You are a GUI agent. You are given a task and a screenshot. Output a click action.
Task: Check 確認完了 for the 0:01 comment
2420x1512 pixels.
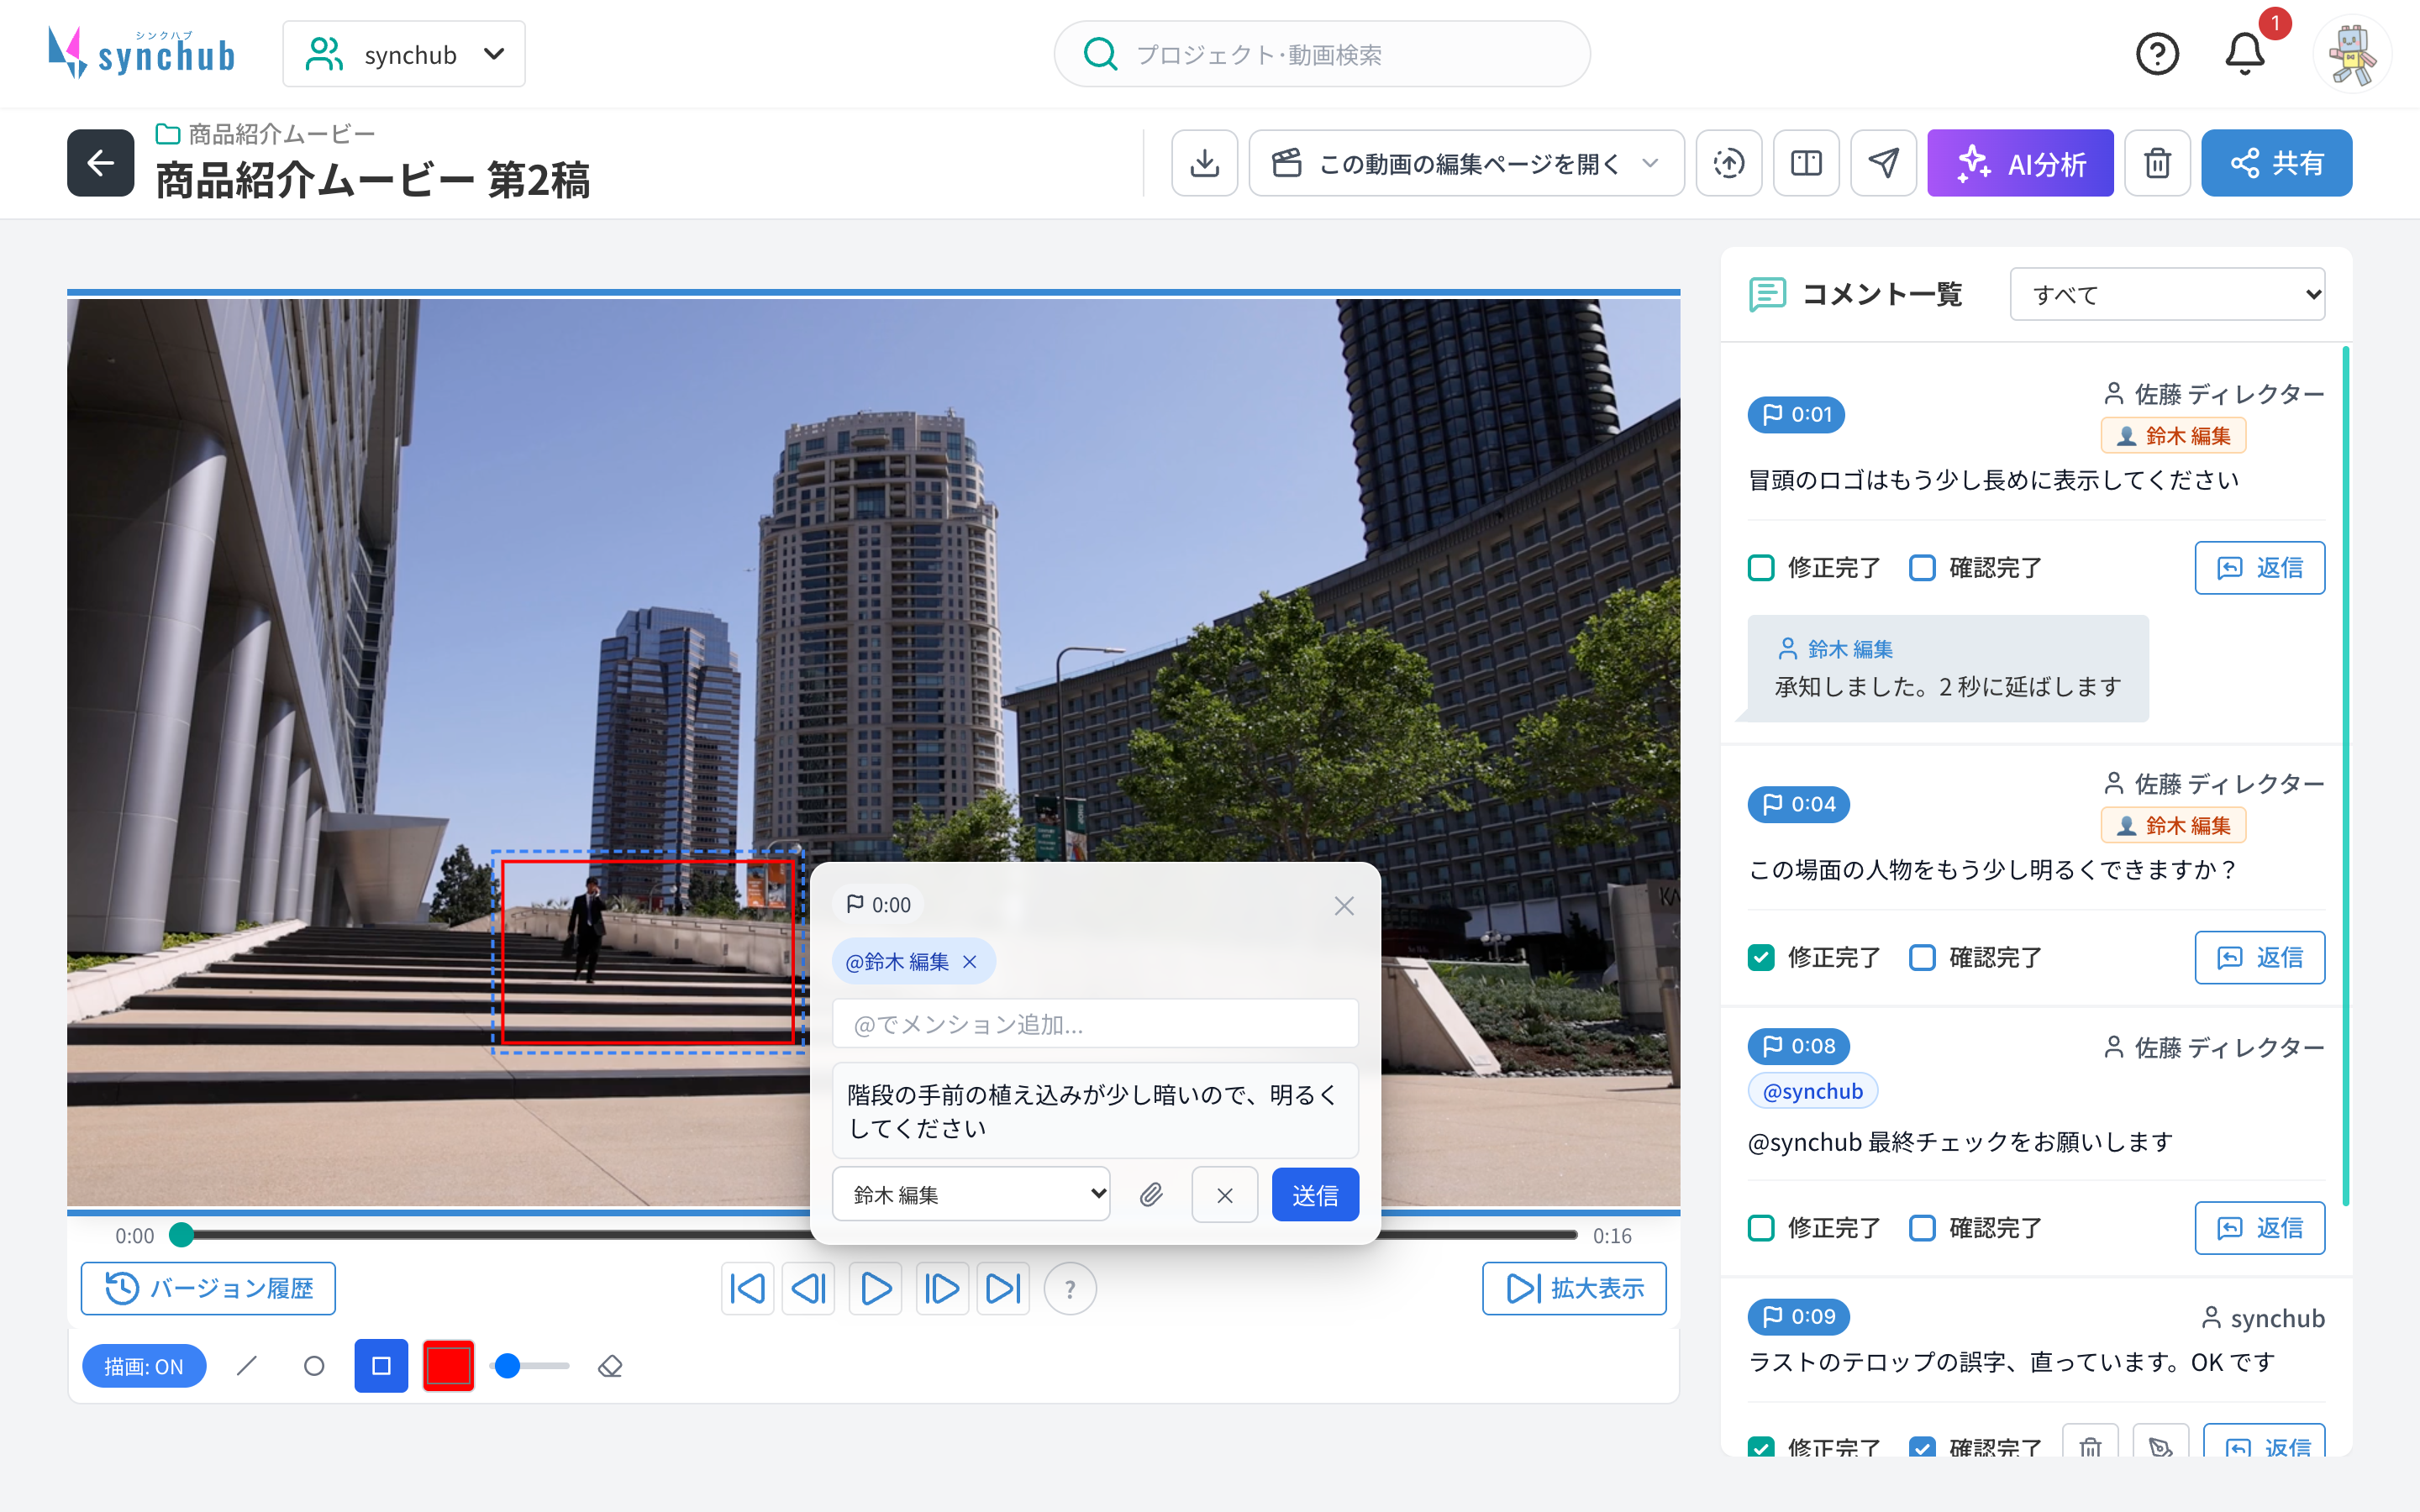(x=1922, y=568)
